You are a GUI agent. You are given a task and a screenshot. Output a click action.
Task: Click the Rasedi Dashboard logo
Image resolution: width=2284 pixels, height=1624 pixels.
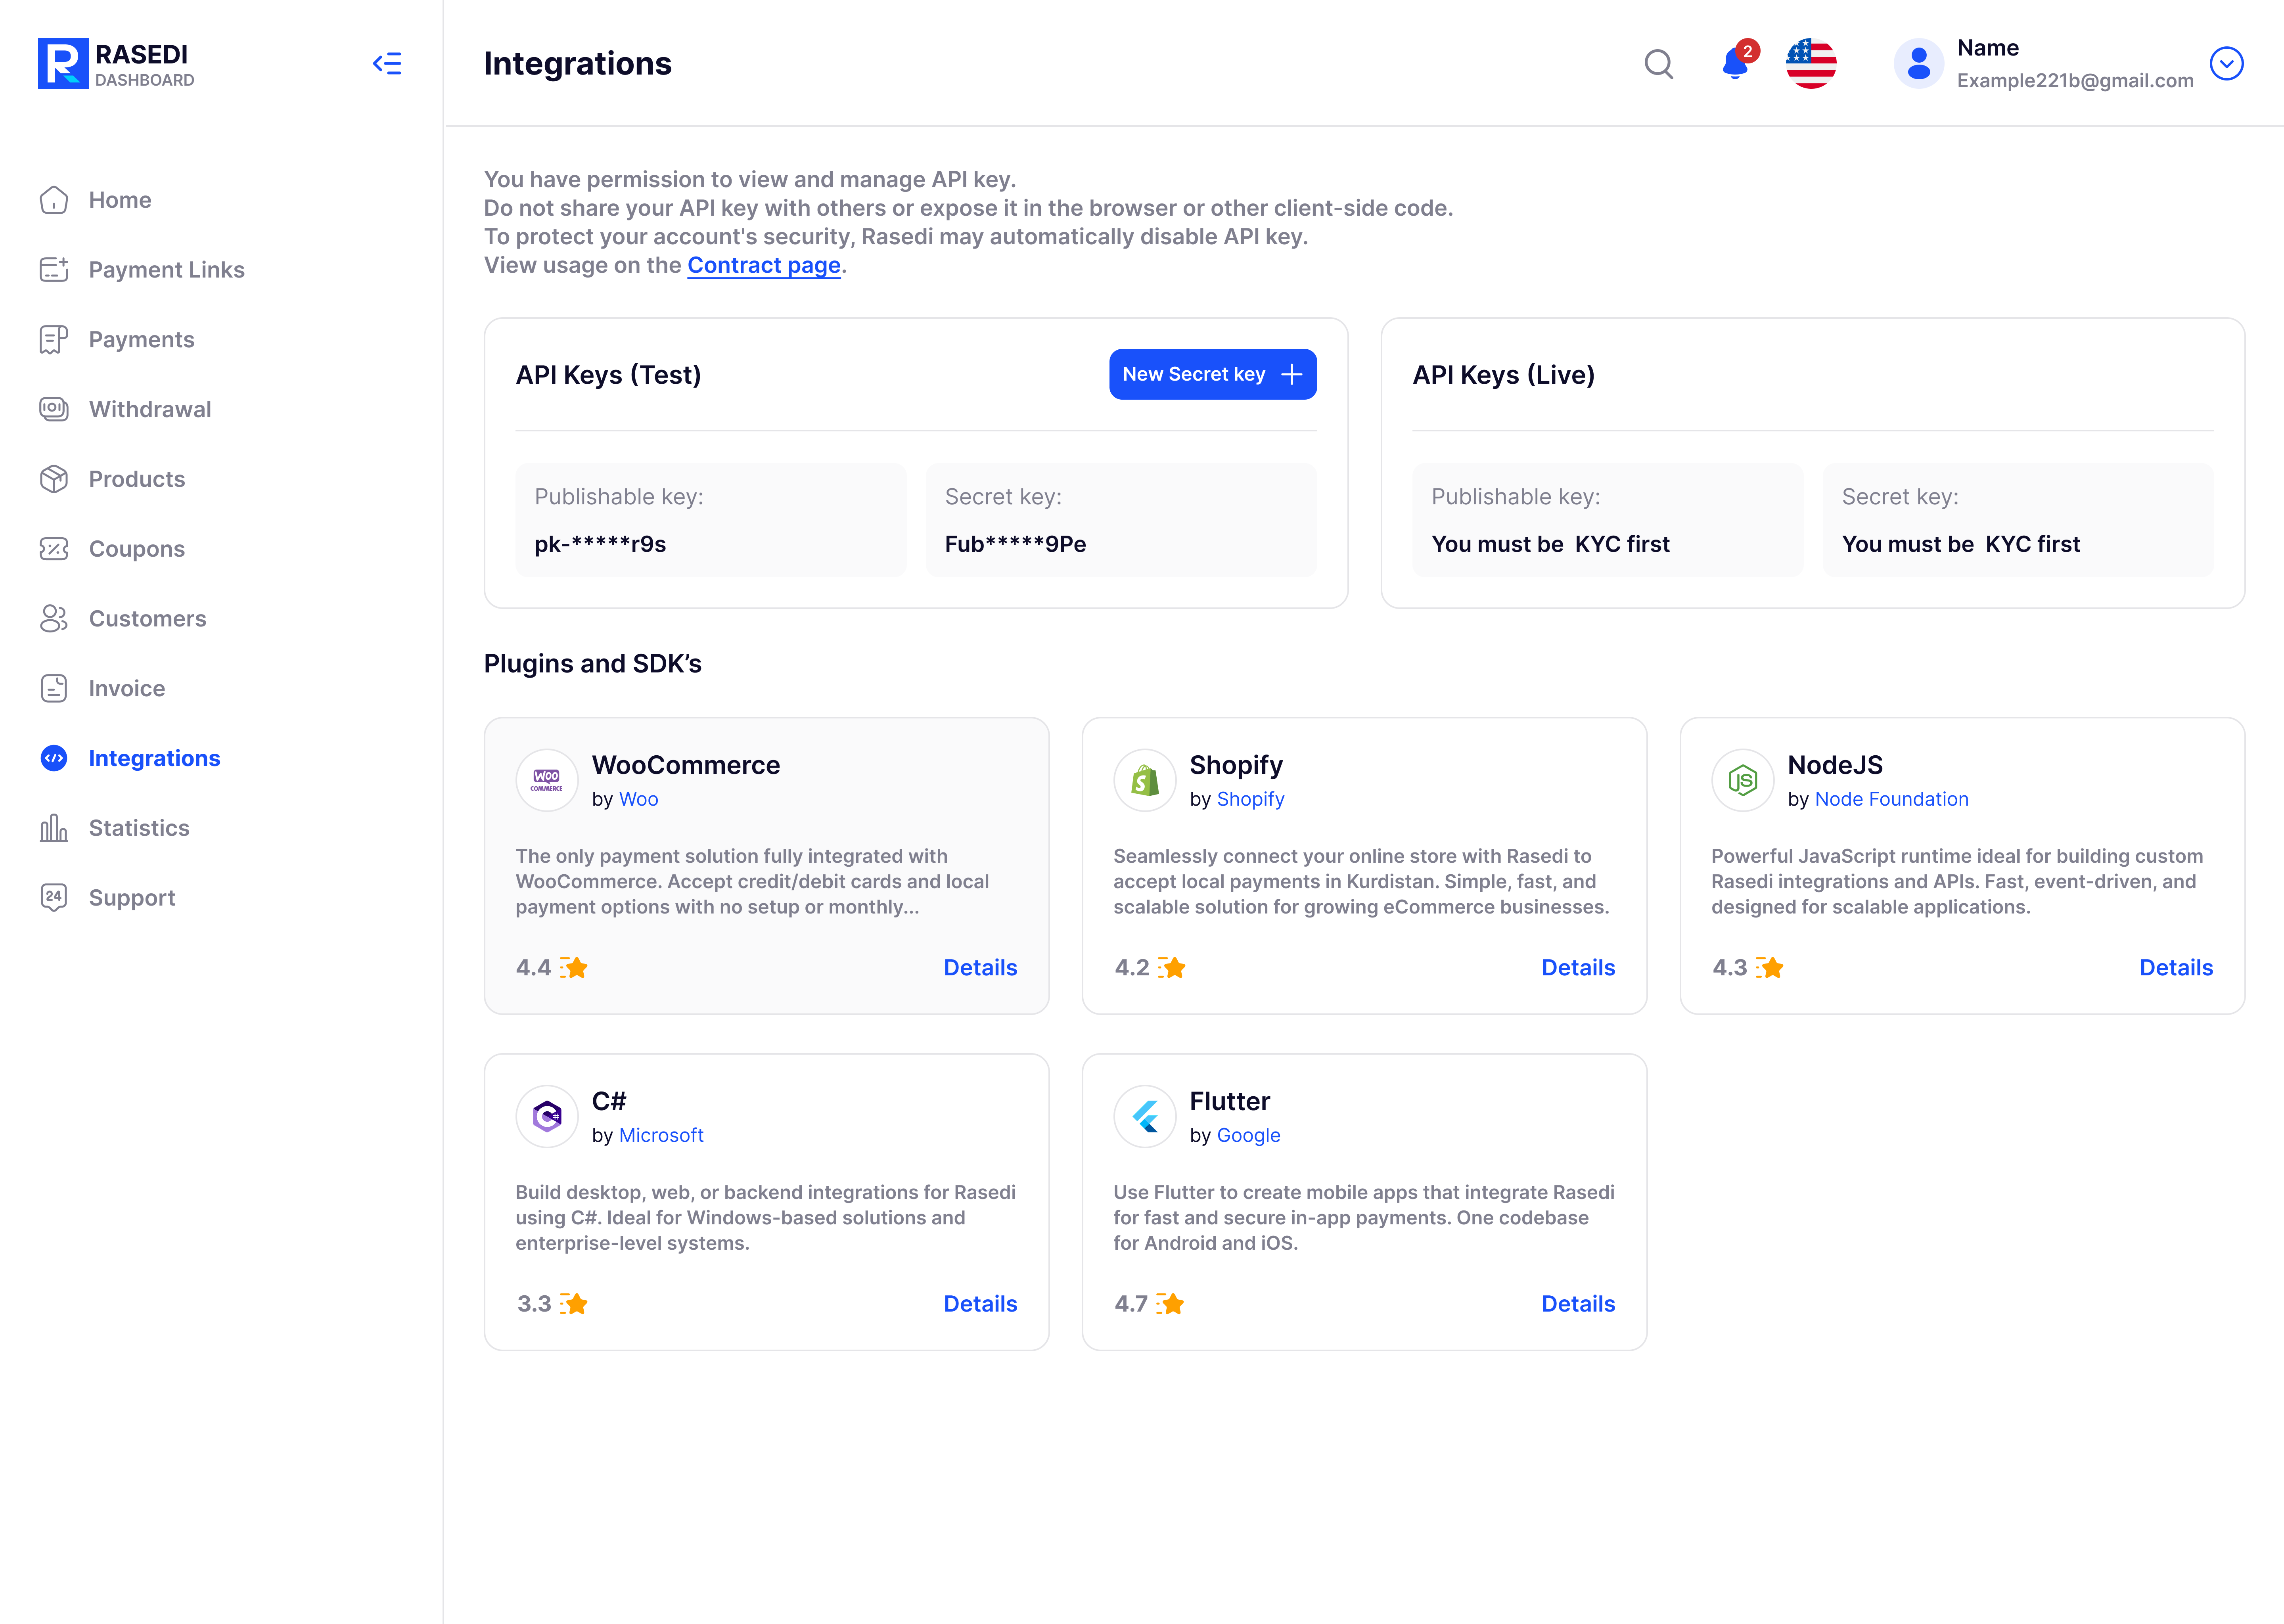[116, 64]
